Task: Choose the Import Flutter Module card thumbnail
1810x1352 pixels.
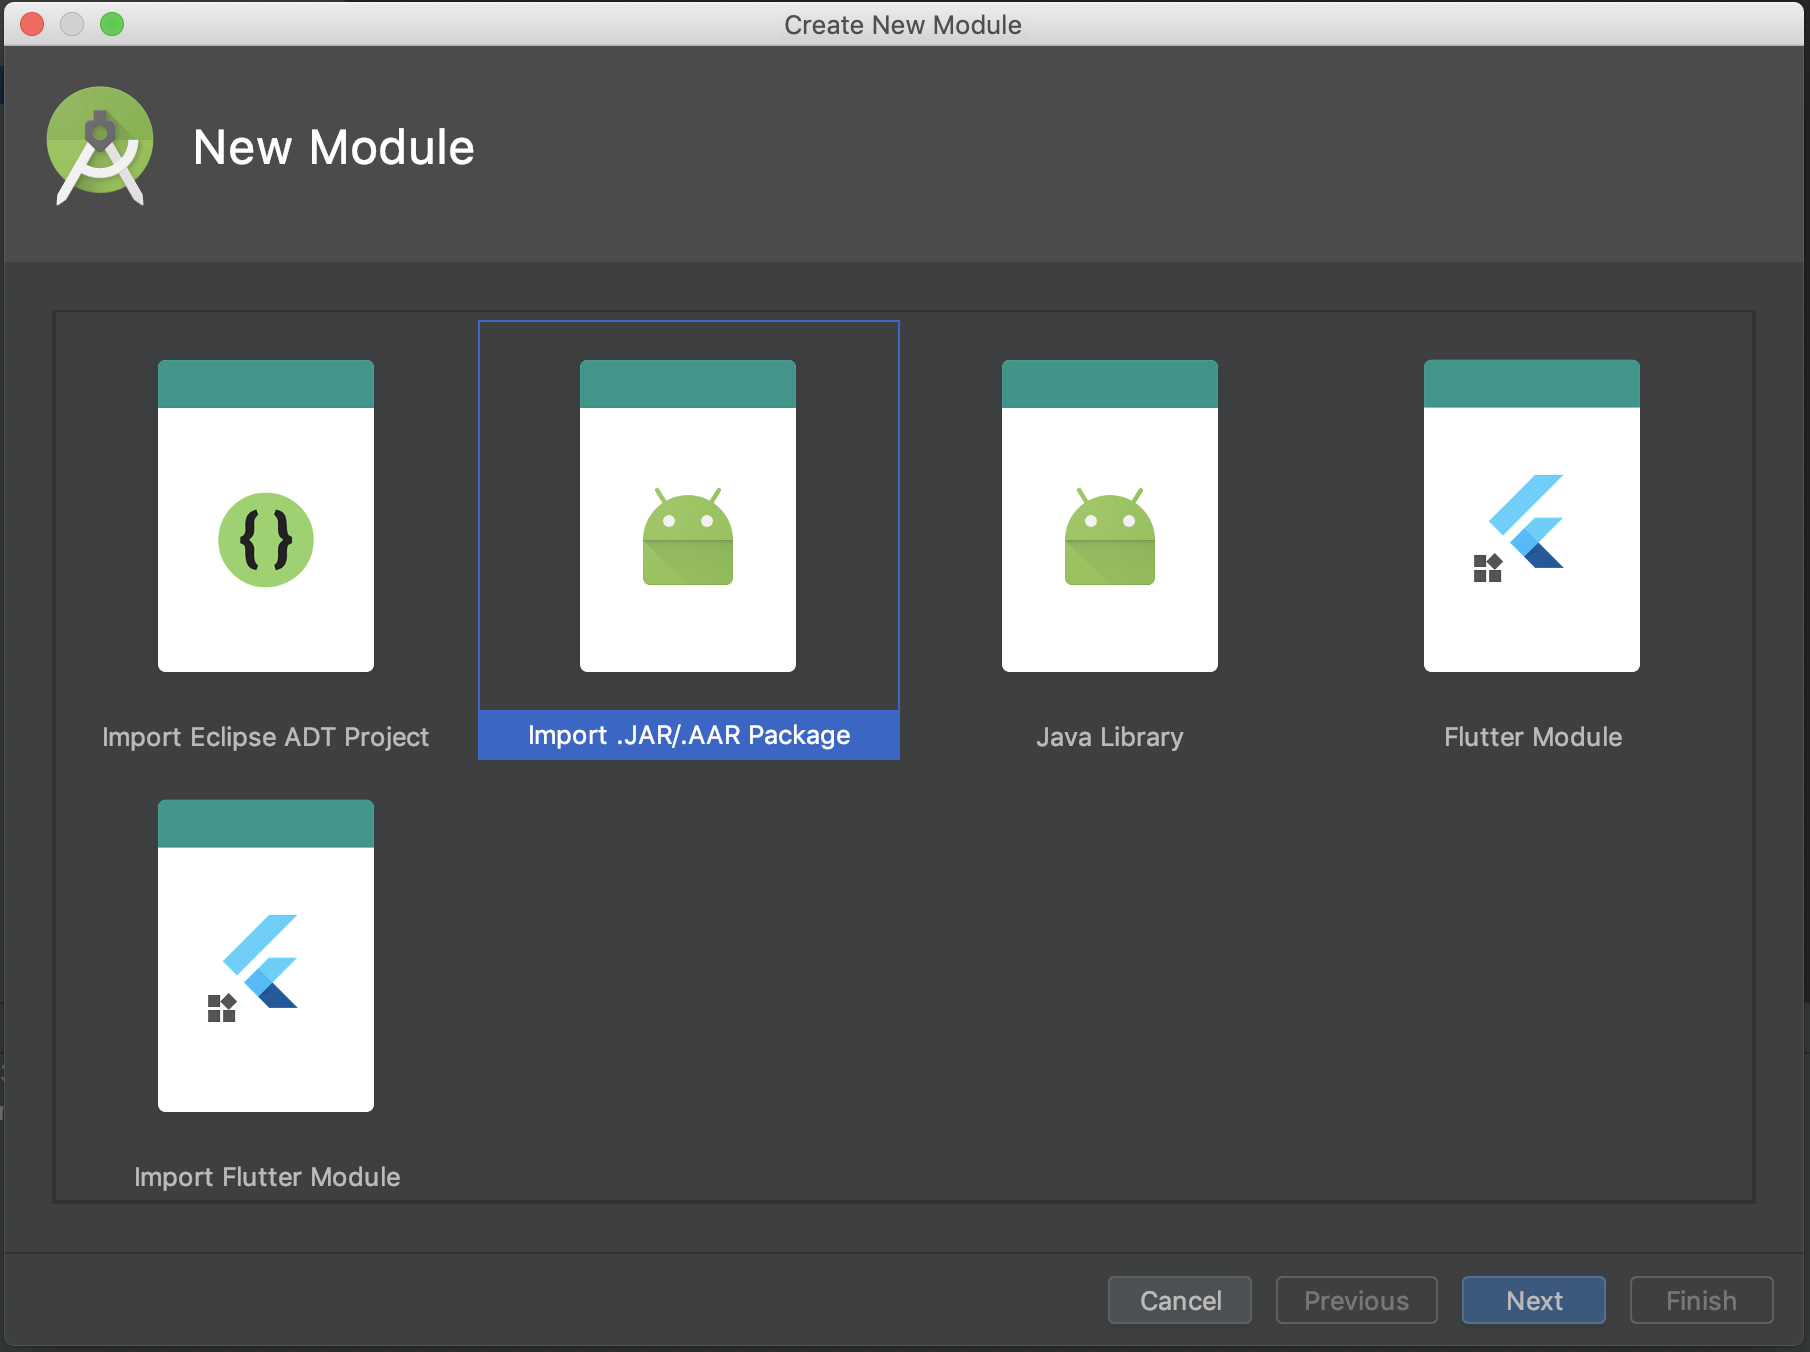Action: tap(264, 955)
